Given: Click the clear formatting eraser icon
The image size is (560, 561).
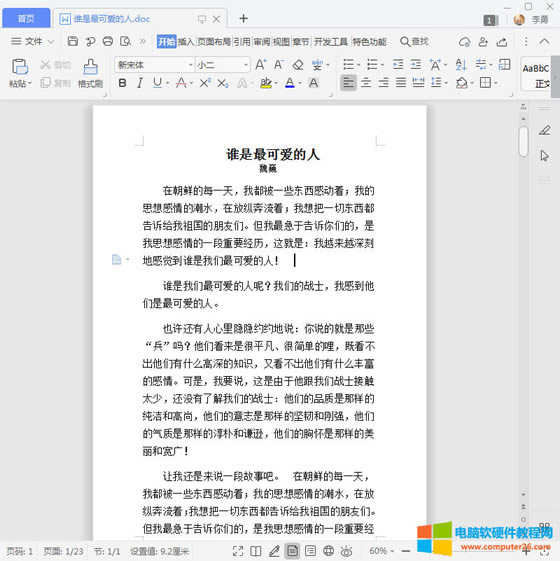Looking at the screenshot, I should coord(298,65).
